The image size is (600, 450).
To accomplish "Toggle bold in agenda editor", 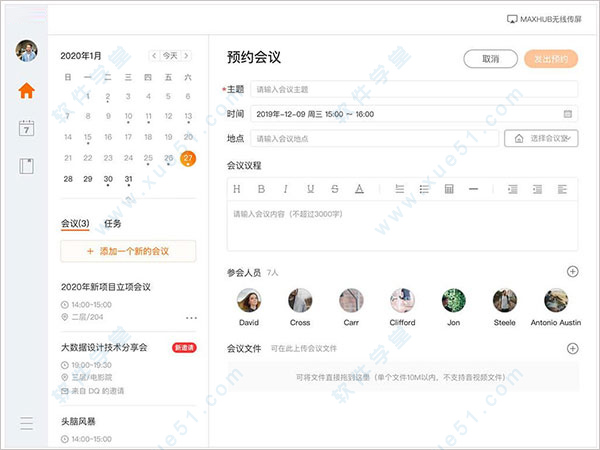I will point(261,189).
